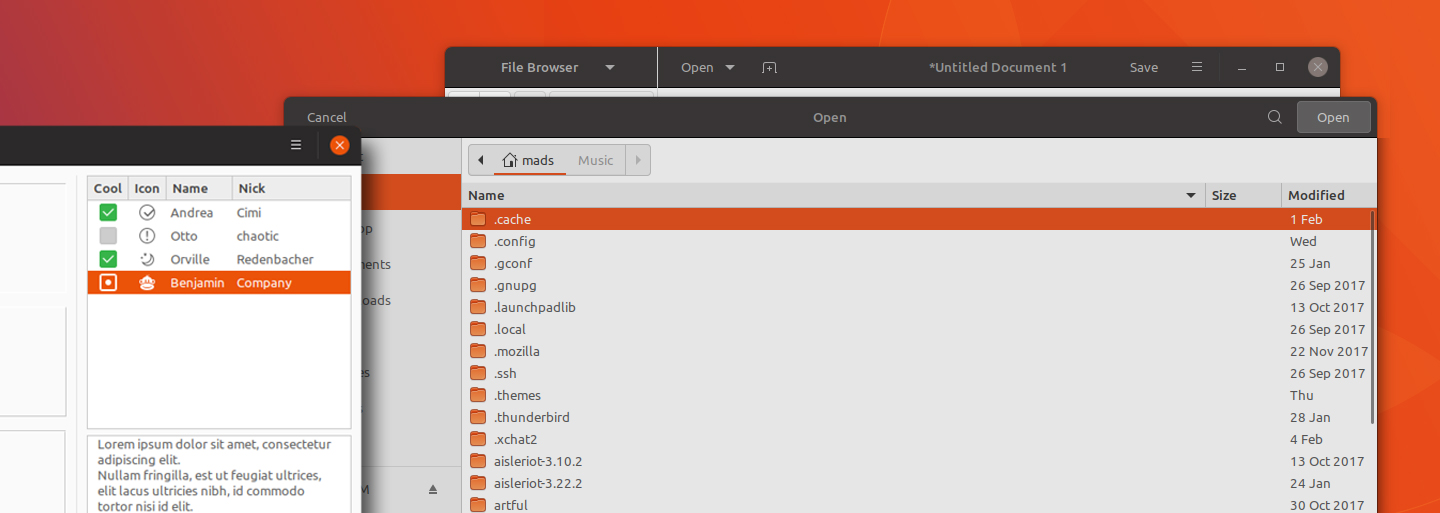This screenshot has width=1440, height=513.
Task: Open the hamburger menu in gedit window
Action: tap(1197, 67)
